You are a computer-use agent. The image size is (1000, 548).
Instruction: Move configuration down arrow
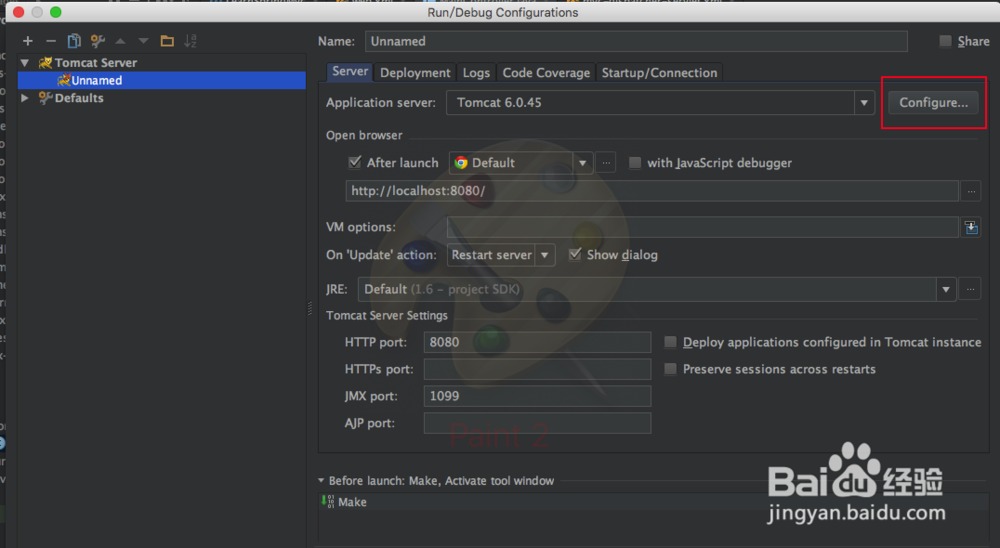tap(143, 41)
